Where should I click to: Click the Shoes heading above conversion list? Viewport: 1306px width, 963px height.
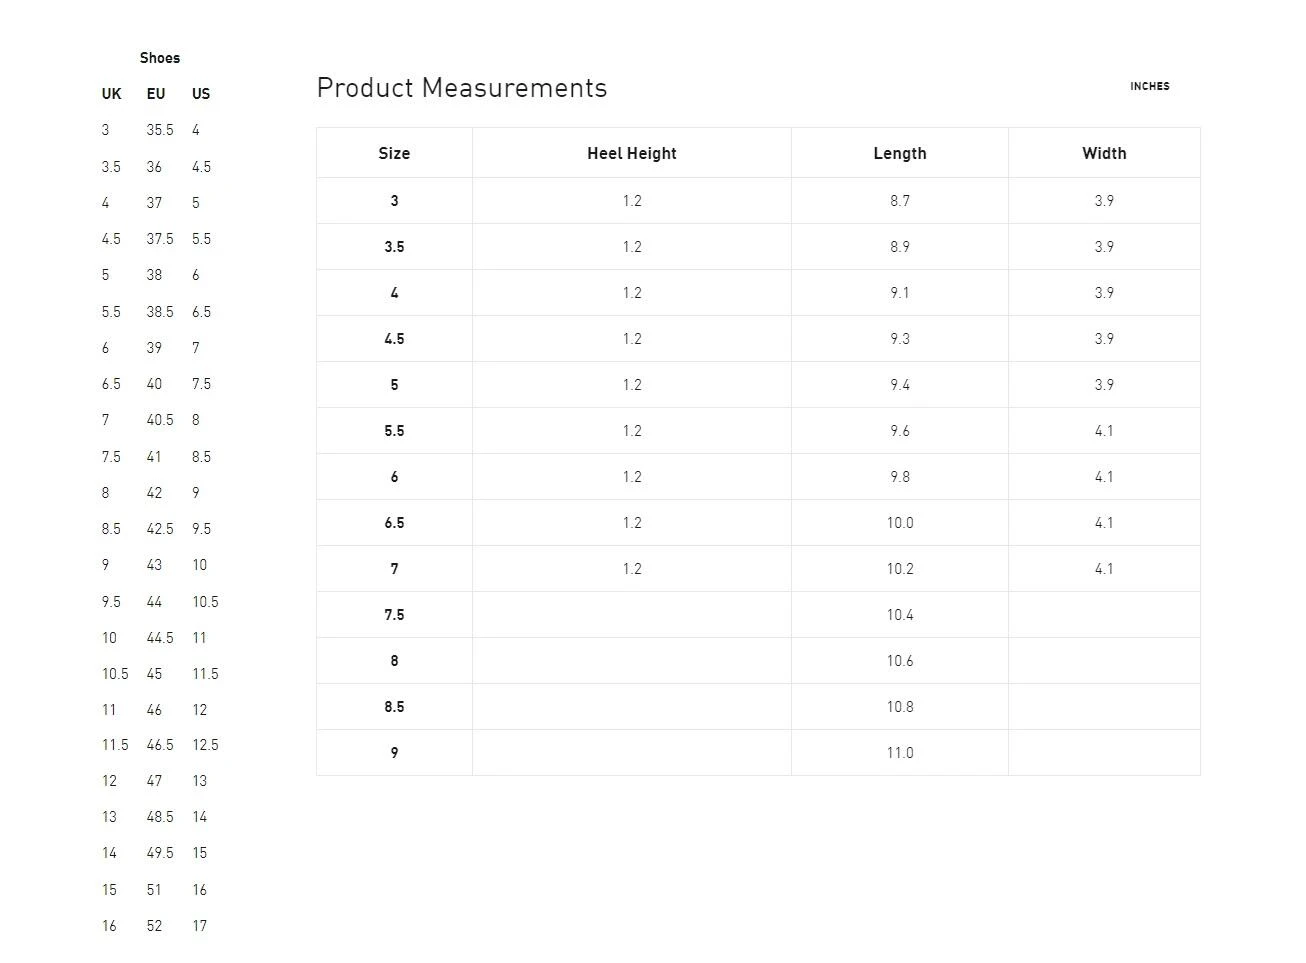(160, 58)
